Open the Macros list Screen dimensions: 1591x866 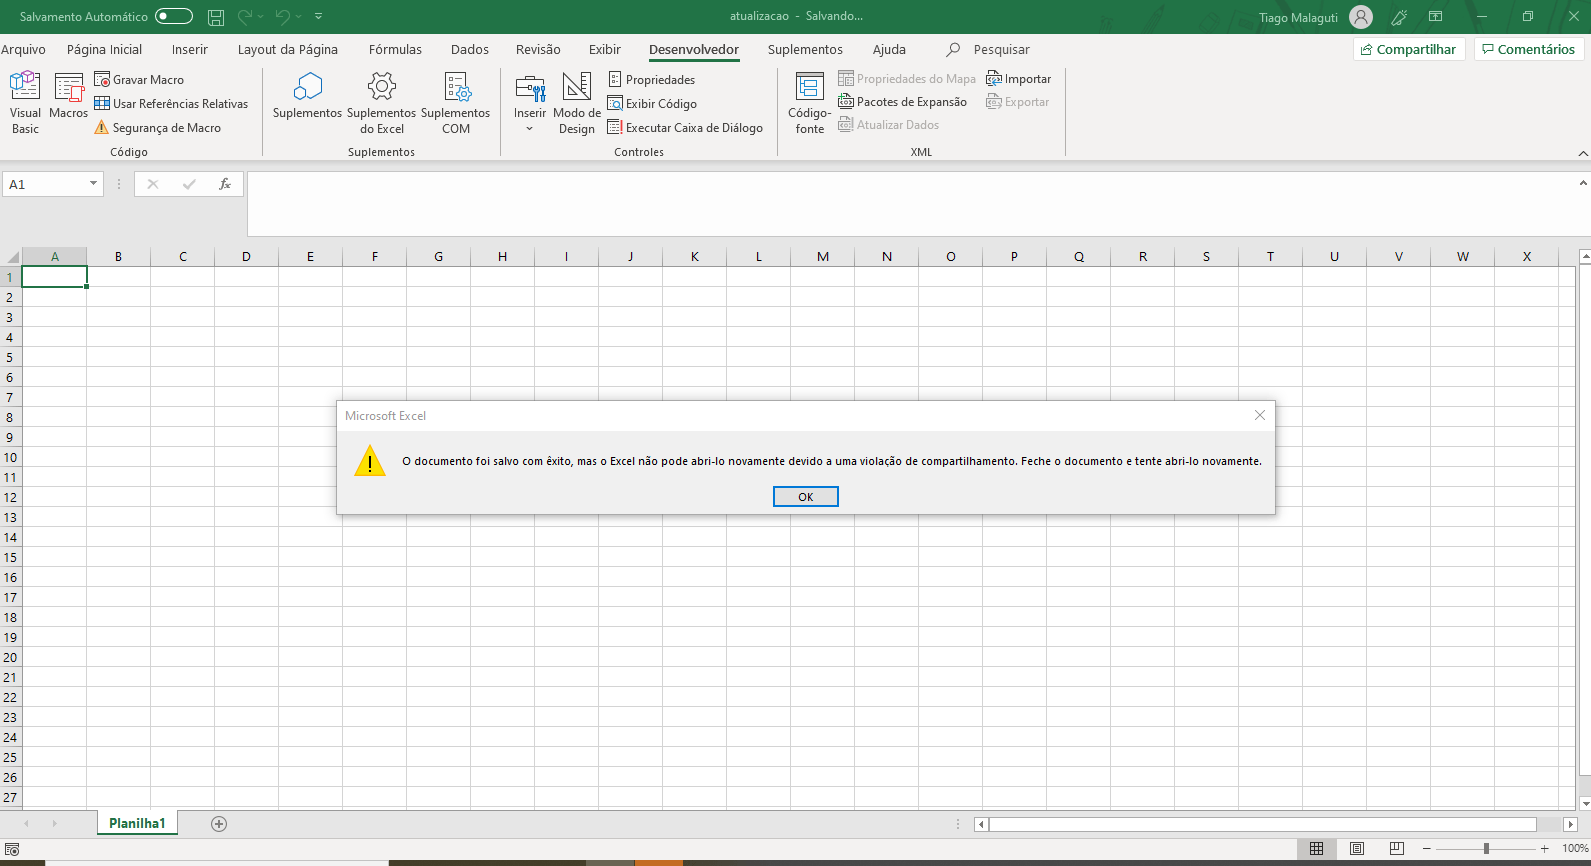click(x=68, y=97)
